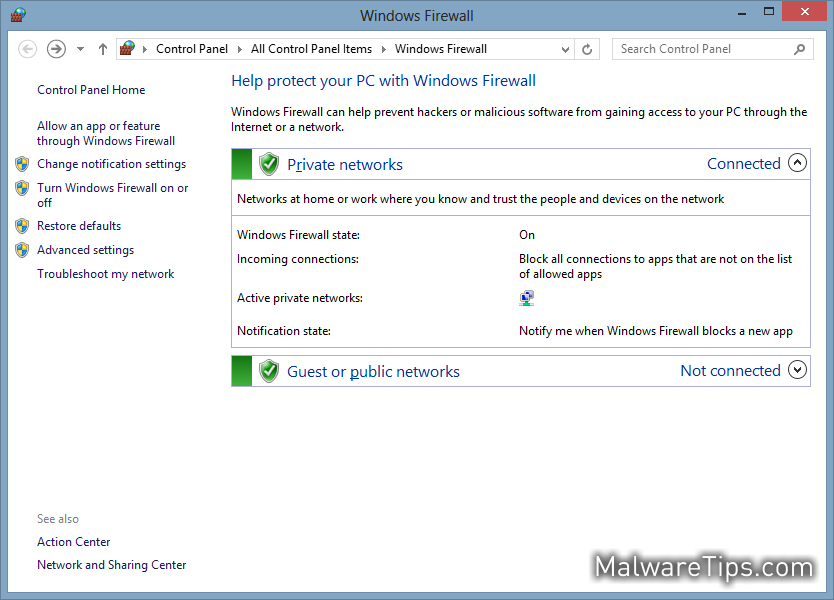Viewport: 834px width, 600px height.
Task: Open address bar history dropdown
Action: pyautogui.click(x=565, y=49)
